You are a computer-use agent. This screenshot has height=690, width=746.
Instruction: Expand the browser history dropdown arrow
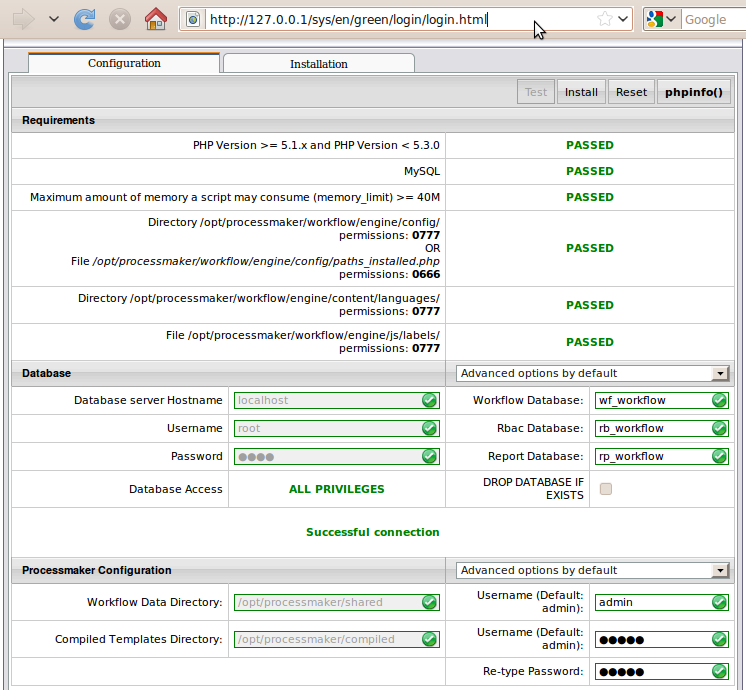coord(54,19)
